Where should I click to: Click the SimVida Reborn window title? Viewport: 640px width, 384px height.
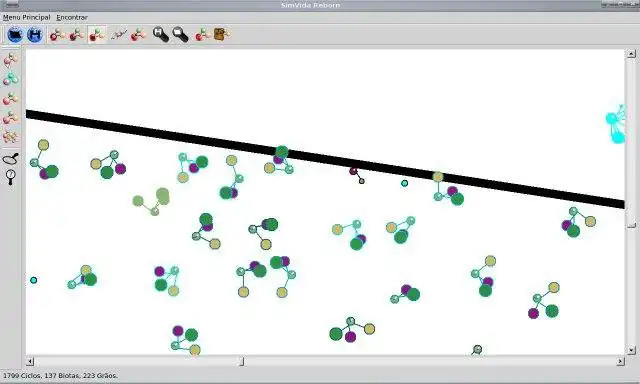click(311, 5)
